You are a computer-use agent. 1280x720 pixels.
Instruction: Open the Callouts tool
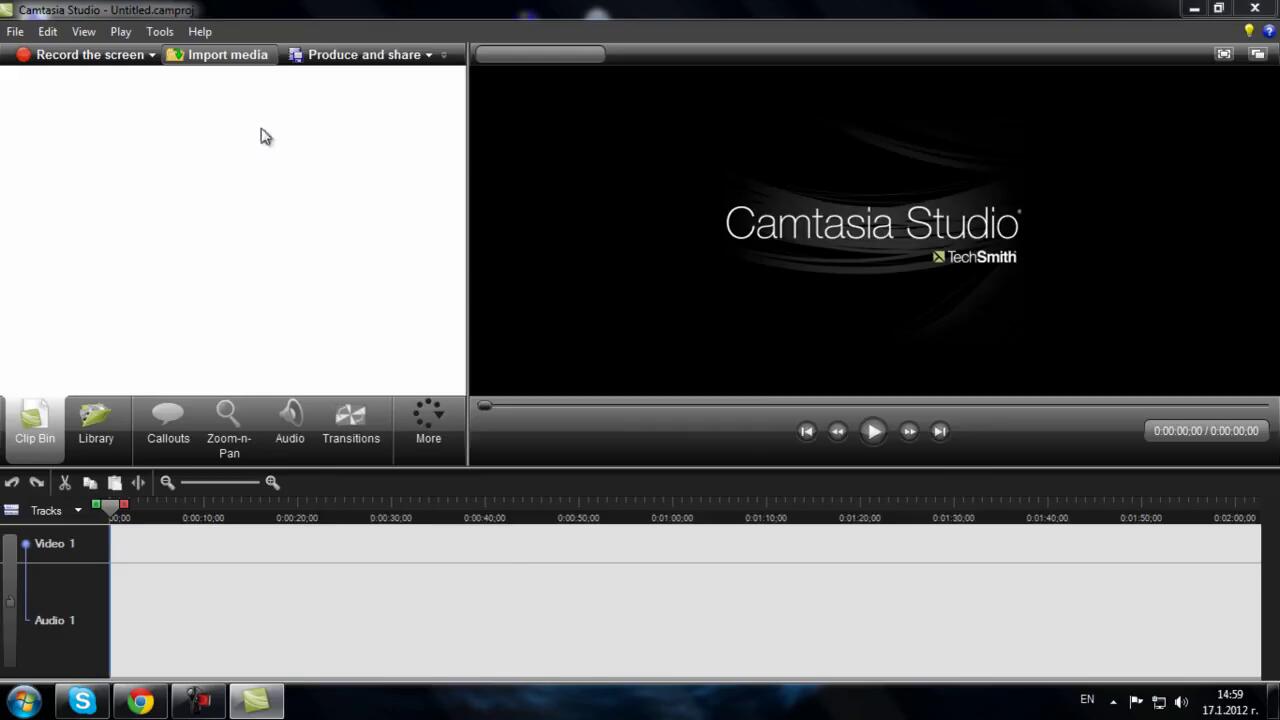(x=168, y=424)
